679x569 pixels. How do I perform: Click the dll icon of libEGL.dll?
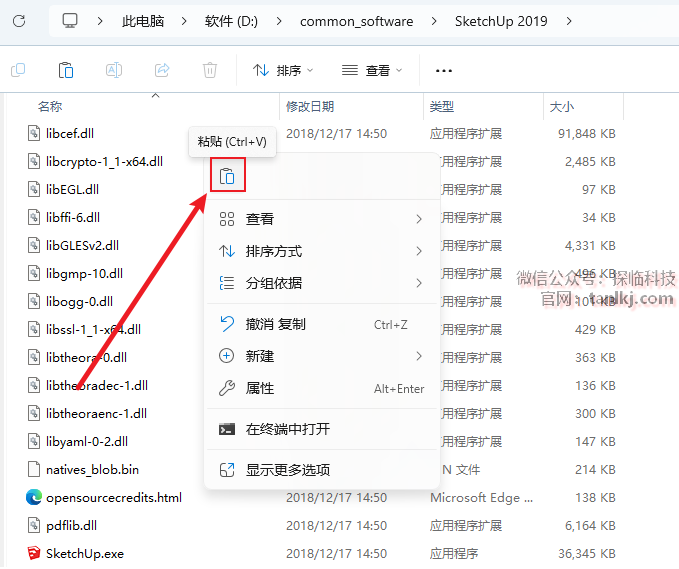click(x=34, y=189)
